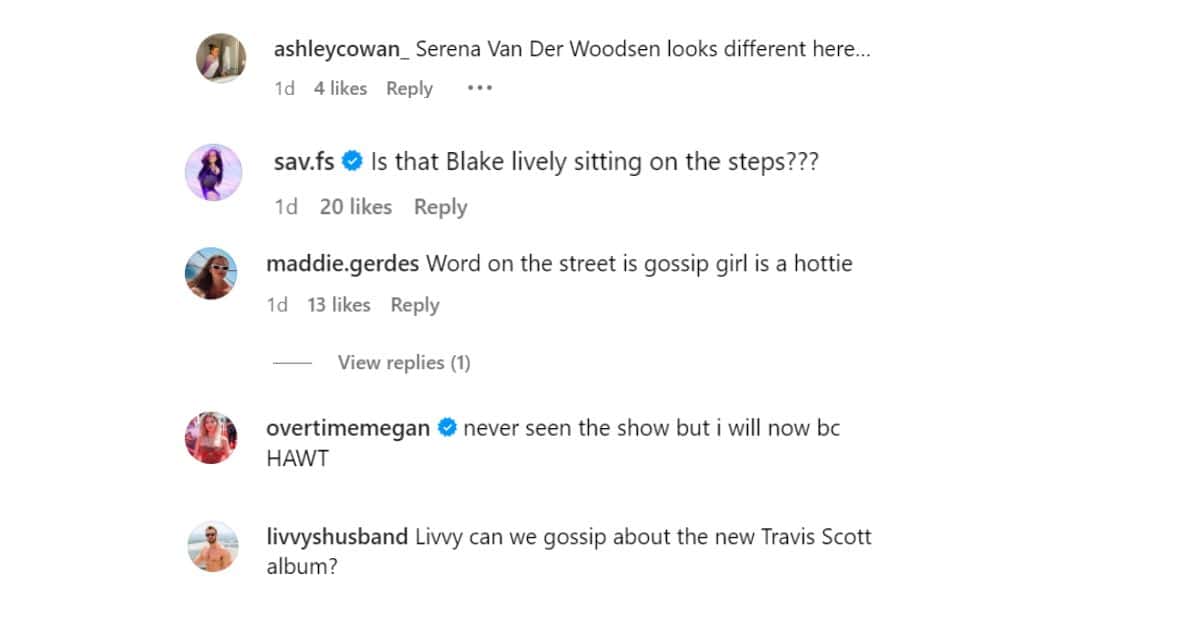Select the username sav.fs
The height and width of the screenshot is (628, 1200).
pyautogui.click(x=303, y=160)
